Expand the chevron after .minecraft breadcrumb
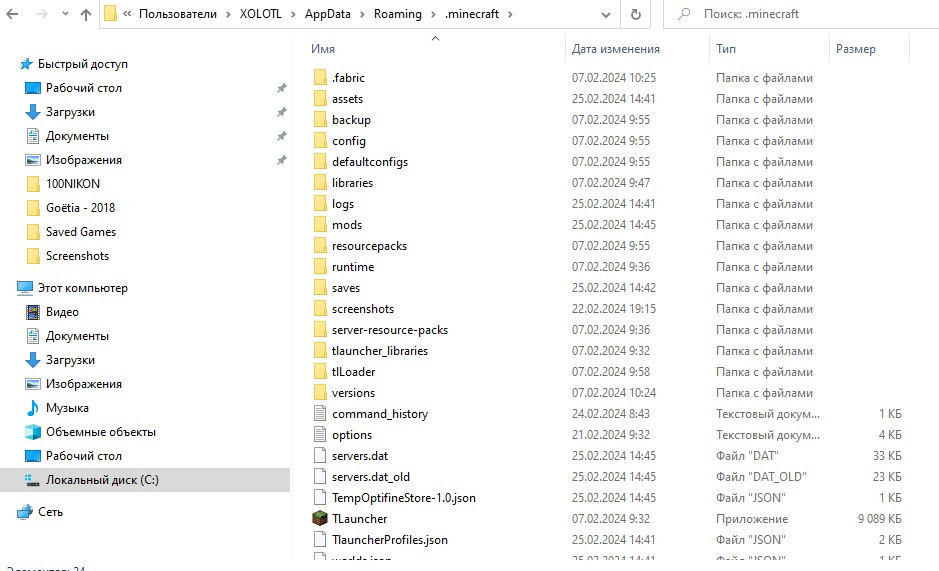The height and width of the screenshot is (571, 939). point(510,14)
